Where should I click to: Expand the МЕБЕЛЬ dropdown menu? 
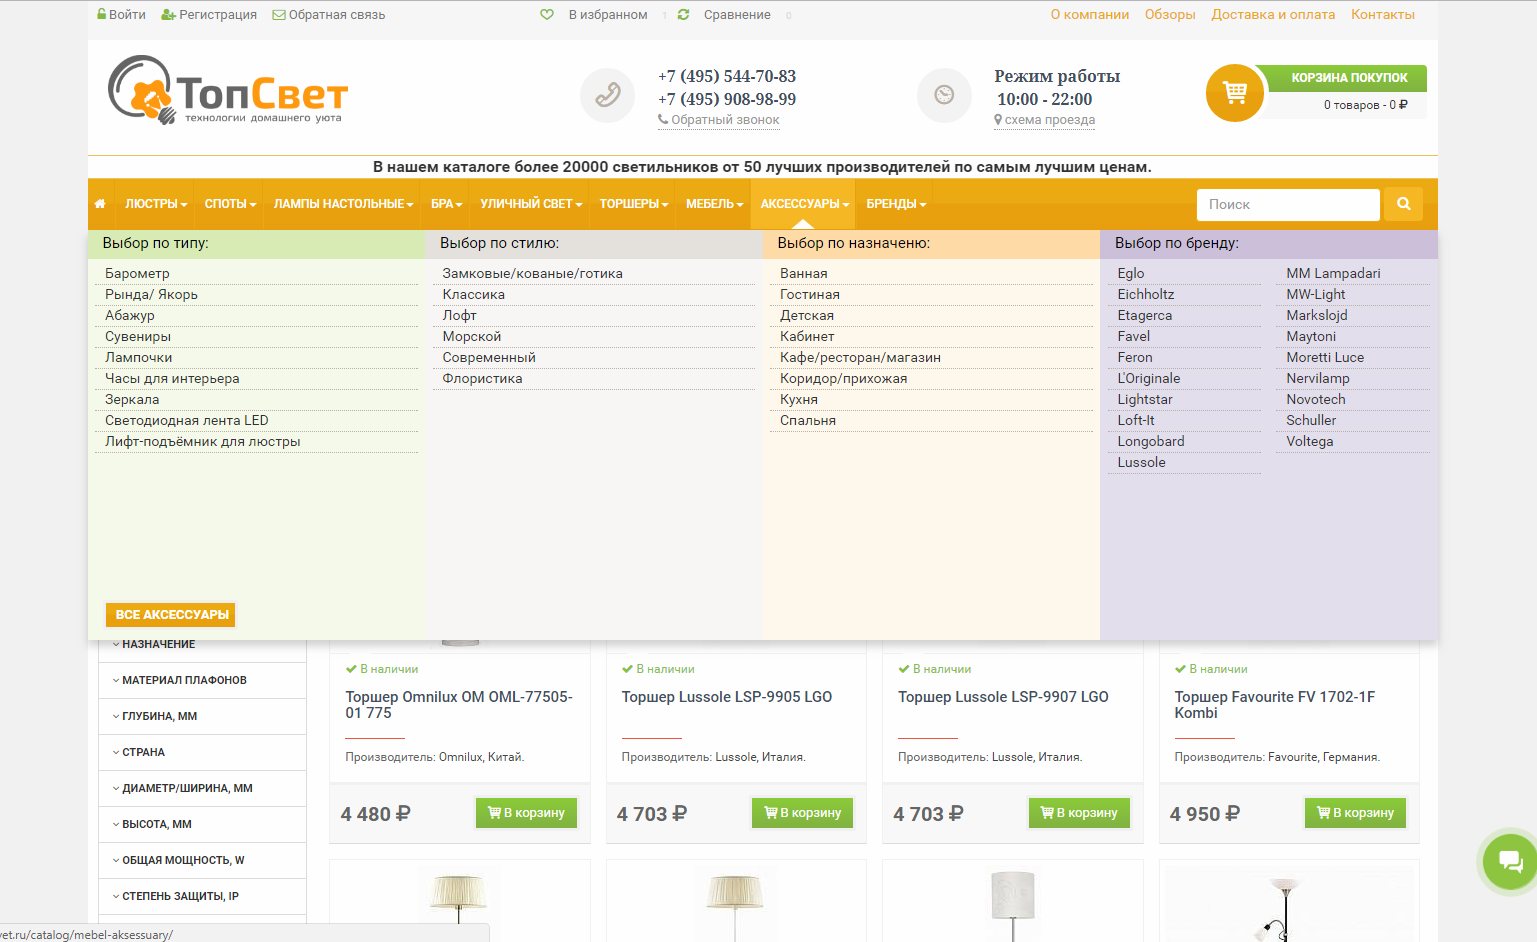[x=714, y=204]
